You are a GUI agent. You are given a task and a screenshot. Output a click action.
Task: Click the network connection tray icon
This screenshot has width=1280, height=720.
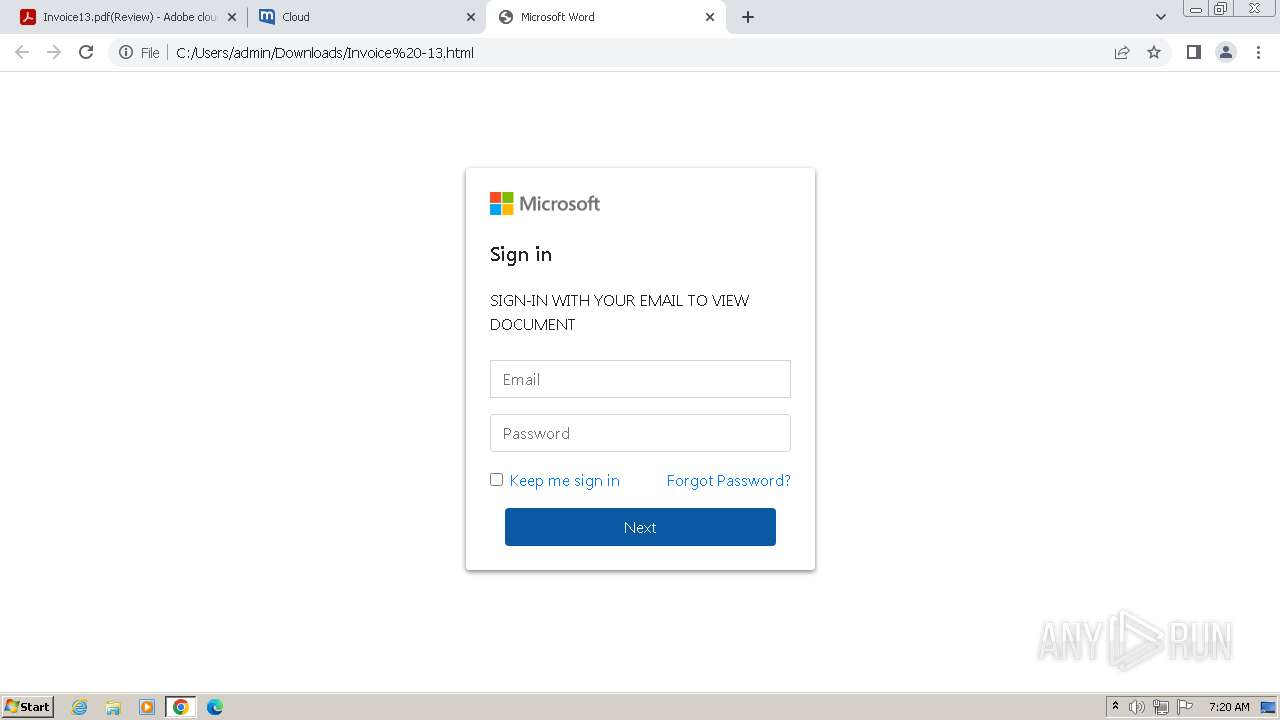coord(1161,707)
